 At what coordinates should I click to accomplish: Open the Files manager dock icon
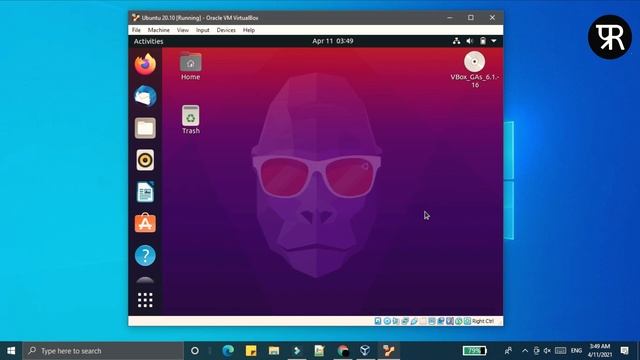145,128
